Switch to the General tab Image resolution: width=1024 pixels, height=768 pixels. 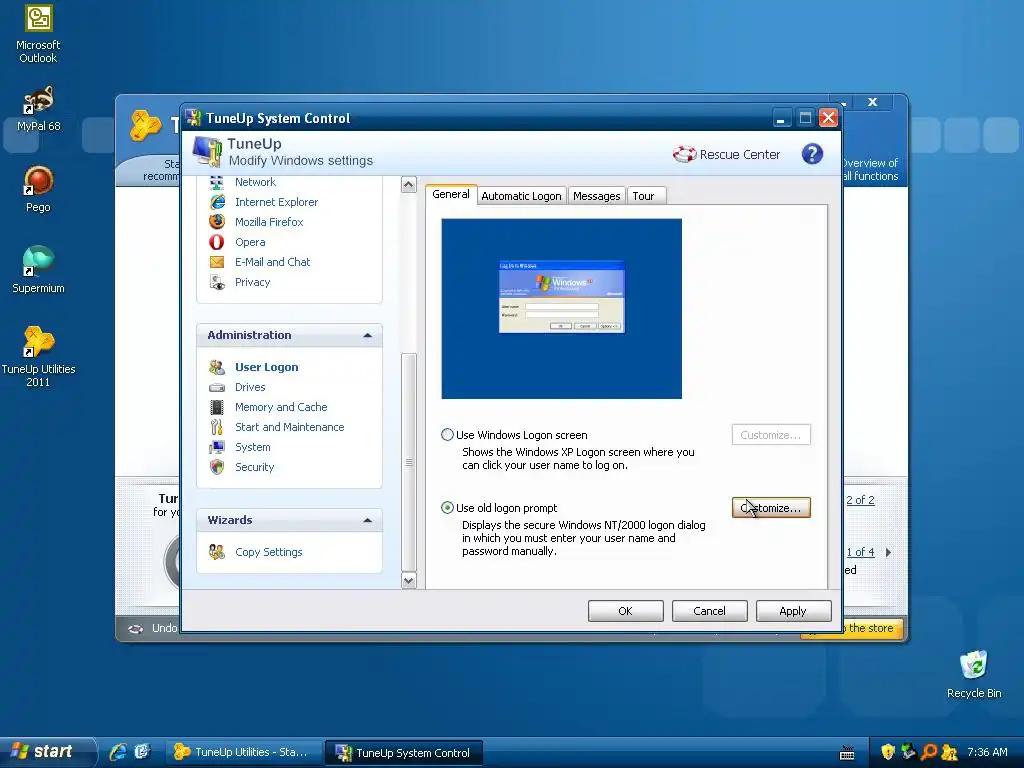coord(451,195)
